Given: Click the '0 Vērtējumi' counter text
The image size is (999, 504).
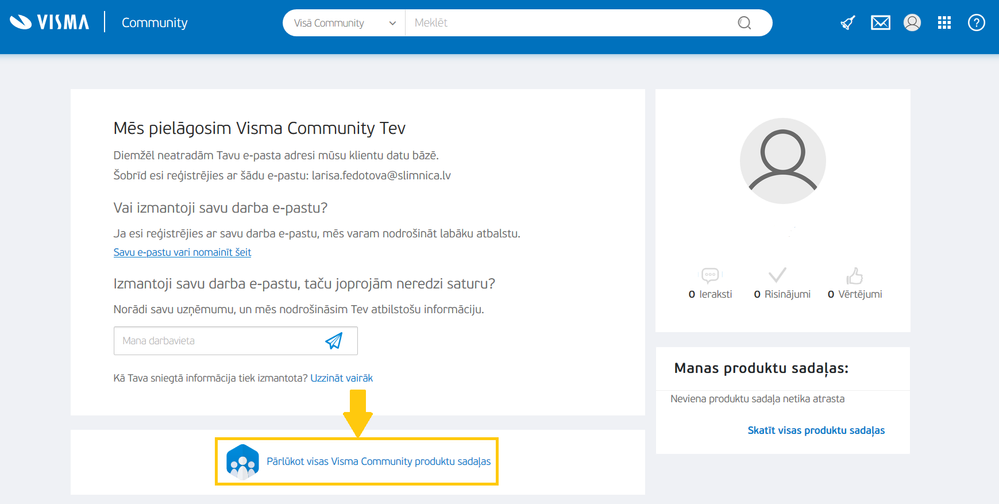Looking at the screenshot, I should pos(855,294).
